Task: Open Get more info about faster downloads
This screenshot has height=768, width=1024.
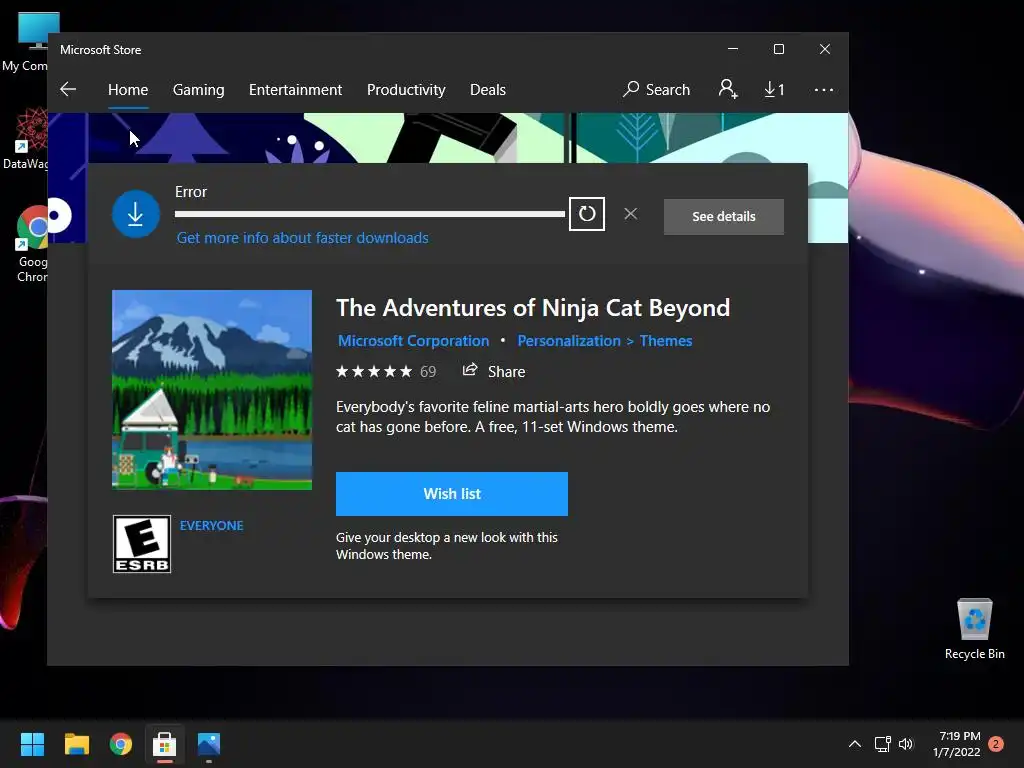Action: tap(302, 238)
